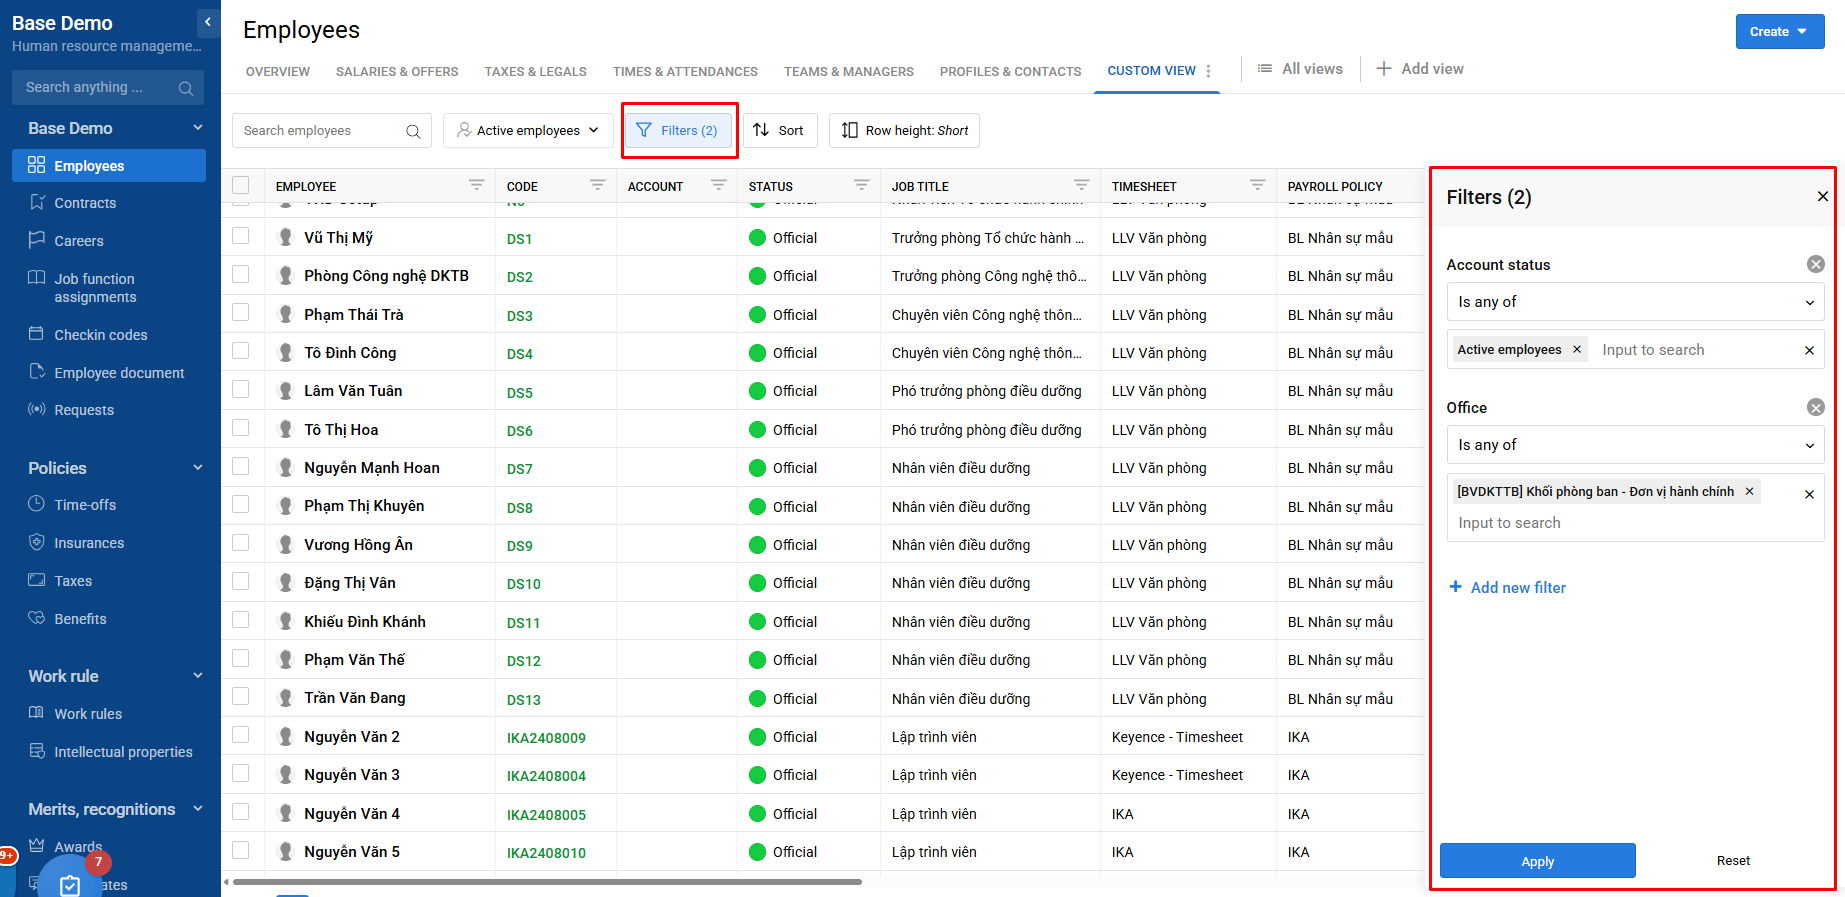The height and width of the screenshot is (897, 1845).
Task: Switch to Teams & Managers tab
Action: (x=849, y=72)
